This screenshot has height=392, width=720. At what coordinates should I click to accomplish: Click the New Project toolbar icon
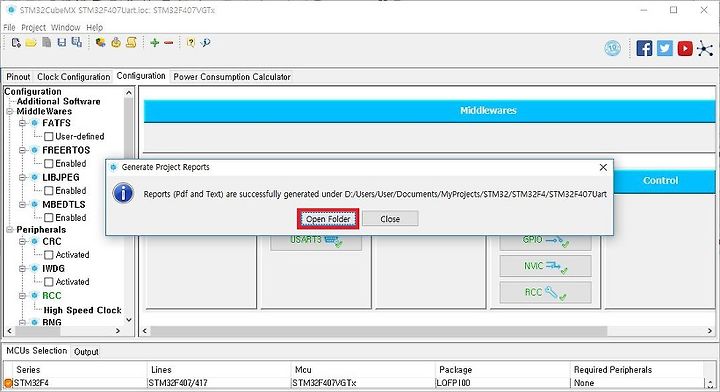16,43
